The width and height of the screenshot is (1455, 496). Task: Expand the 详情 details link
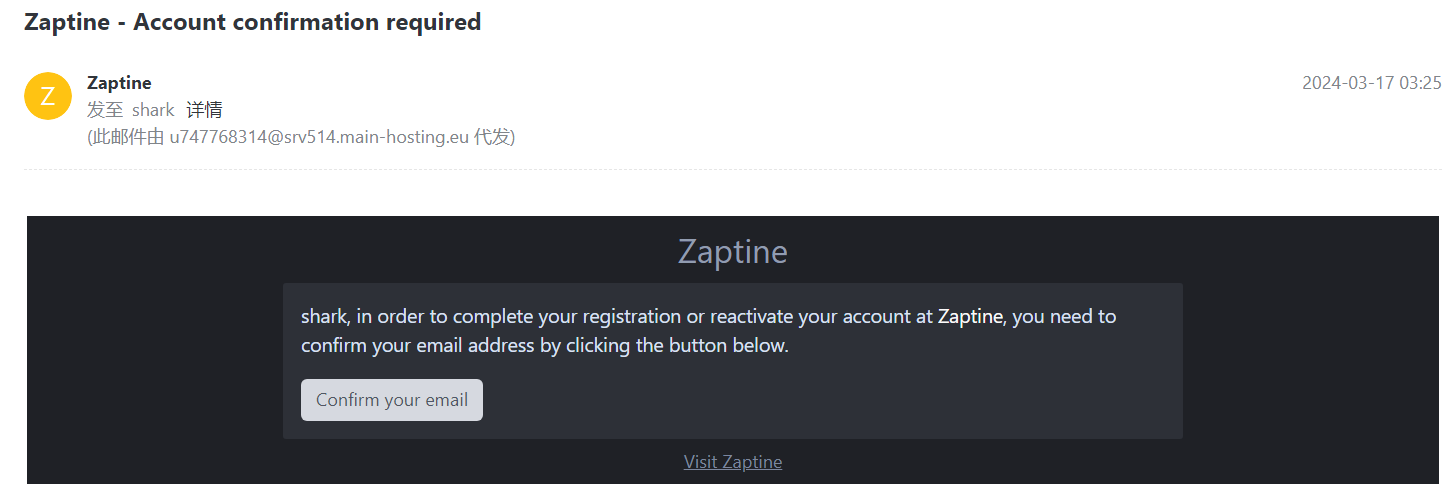click(204, 110)
